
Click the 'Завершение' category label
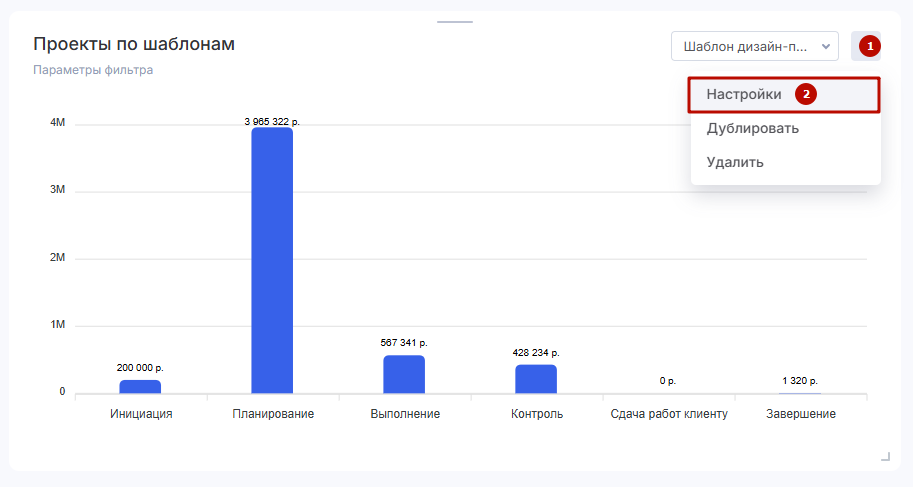800,414
